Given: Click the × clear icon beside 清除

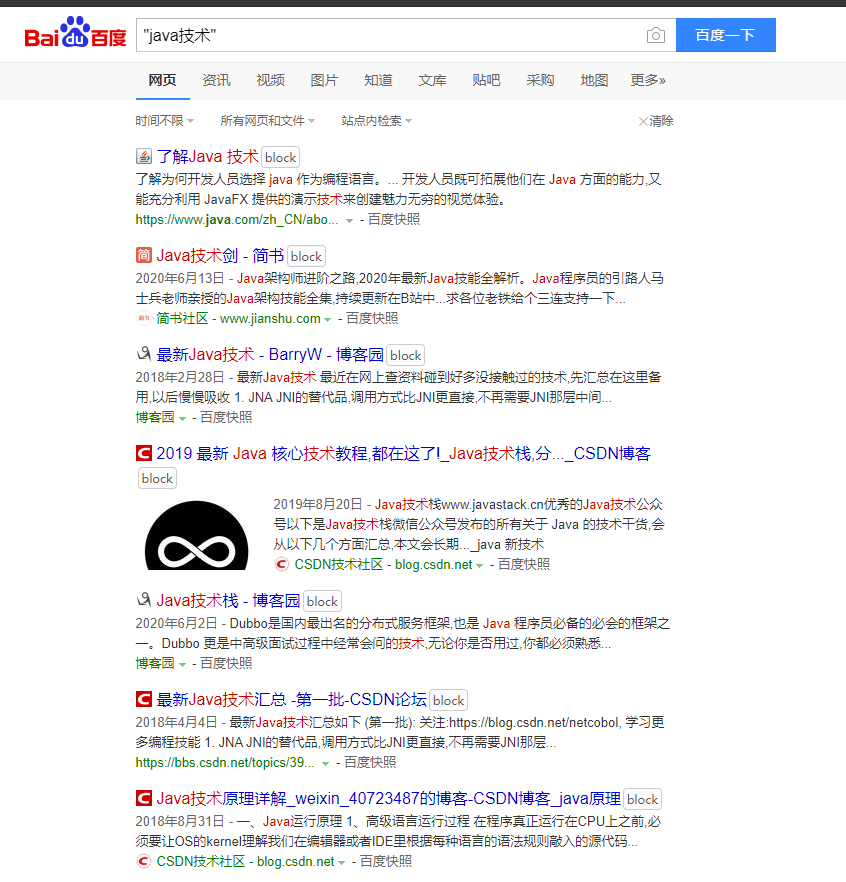Looking at the screenshot, I should point(644,120).
